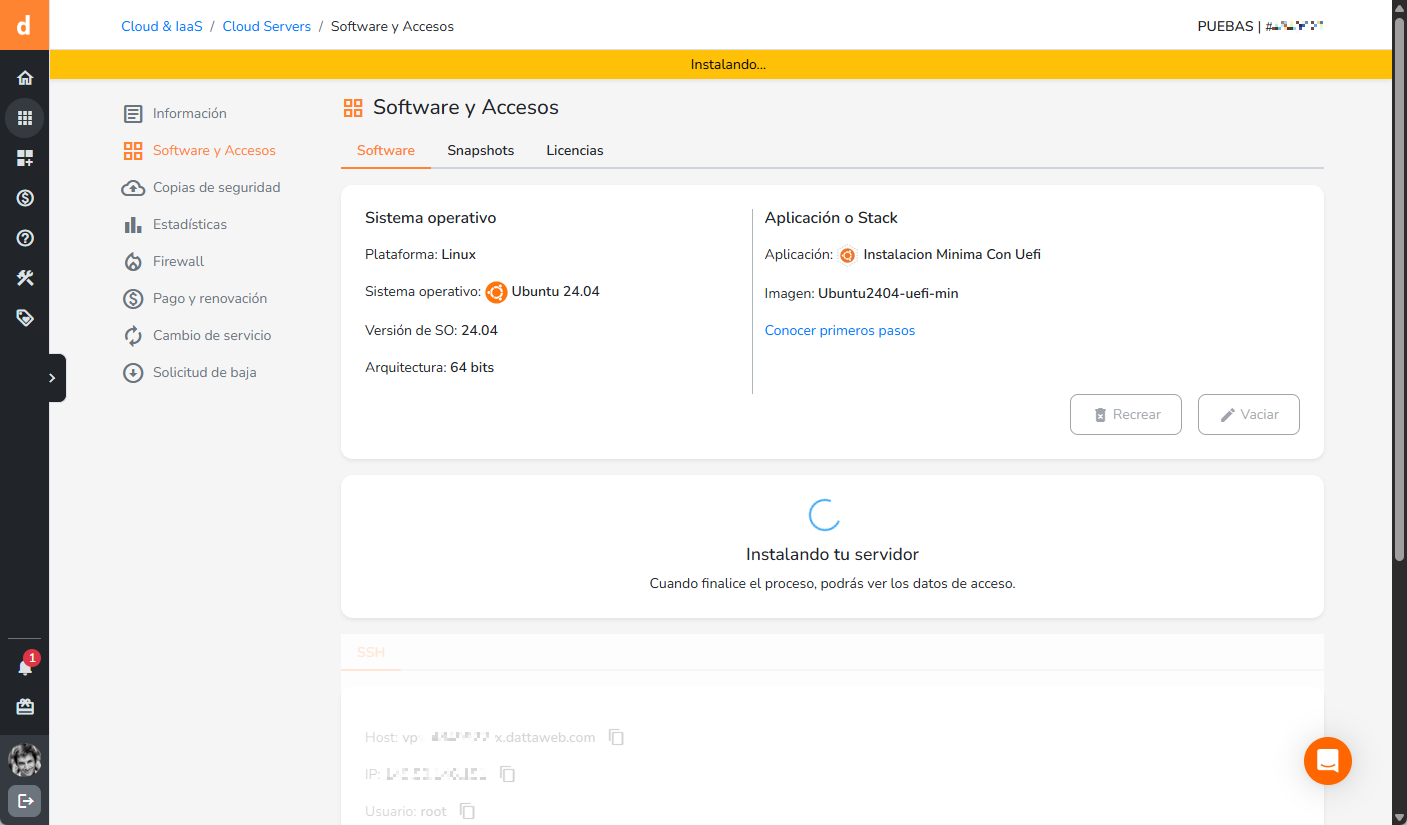This screenshot has width=1407, height=825.
Task: Click the logout icon
Action: click(x=25, y=800)
